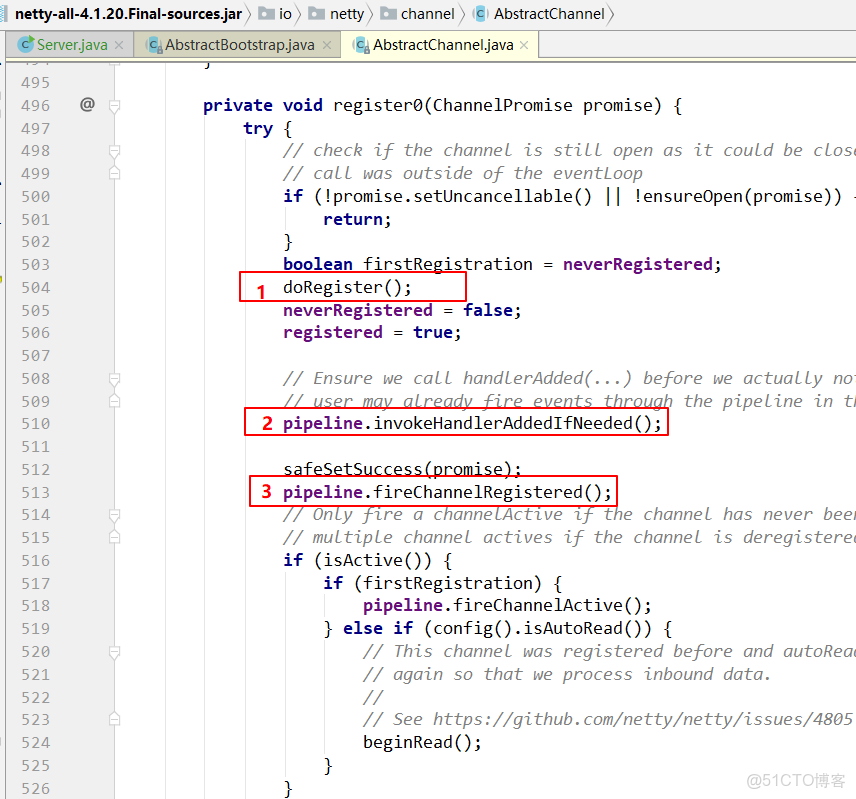
Task: Open the Server.java tab
Action: (x=70, y=45)
